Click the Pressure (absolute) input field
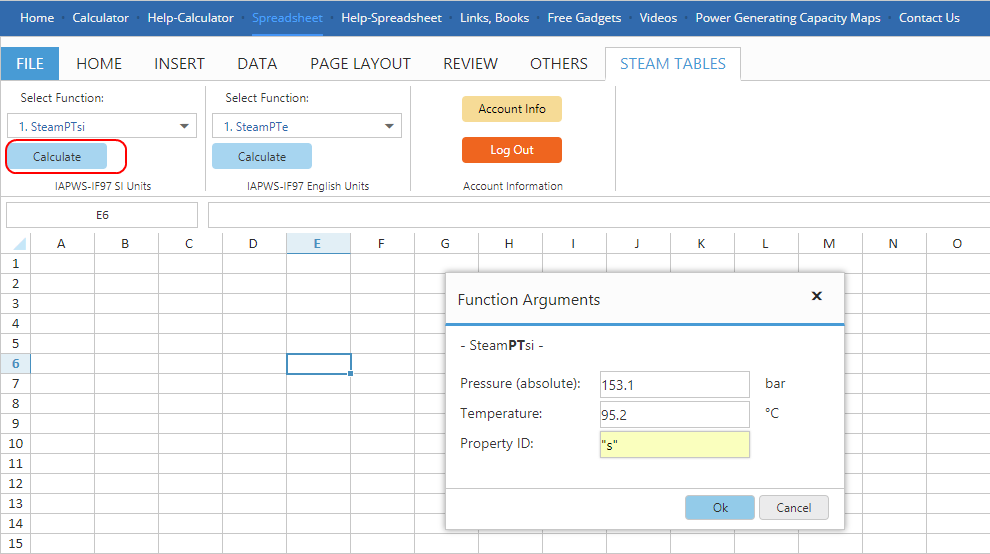The image size is (990, 554). (674, 385)
